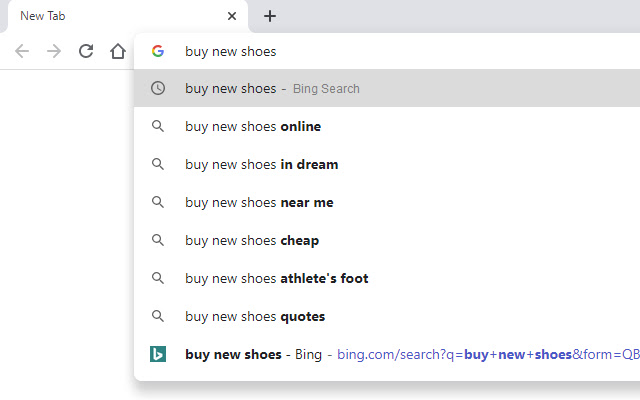
Task: Pick 'buy new shoes cheap' suggestion
Action: pos(252,240)
